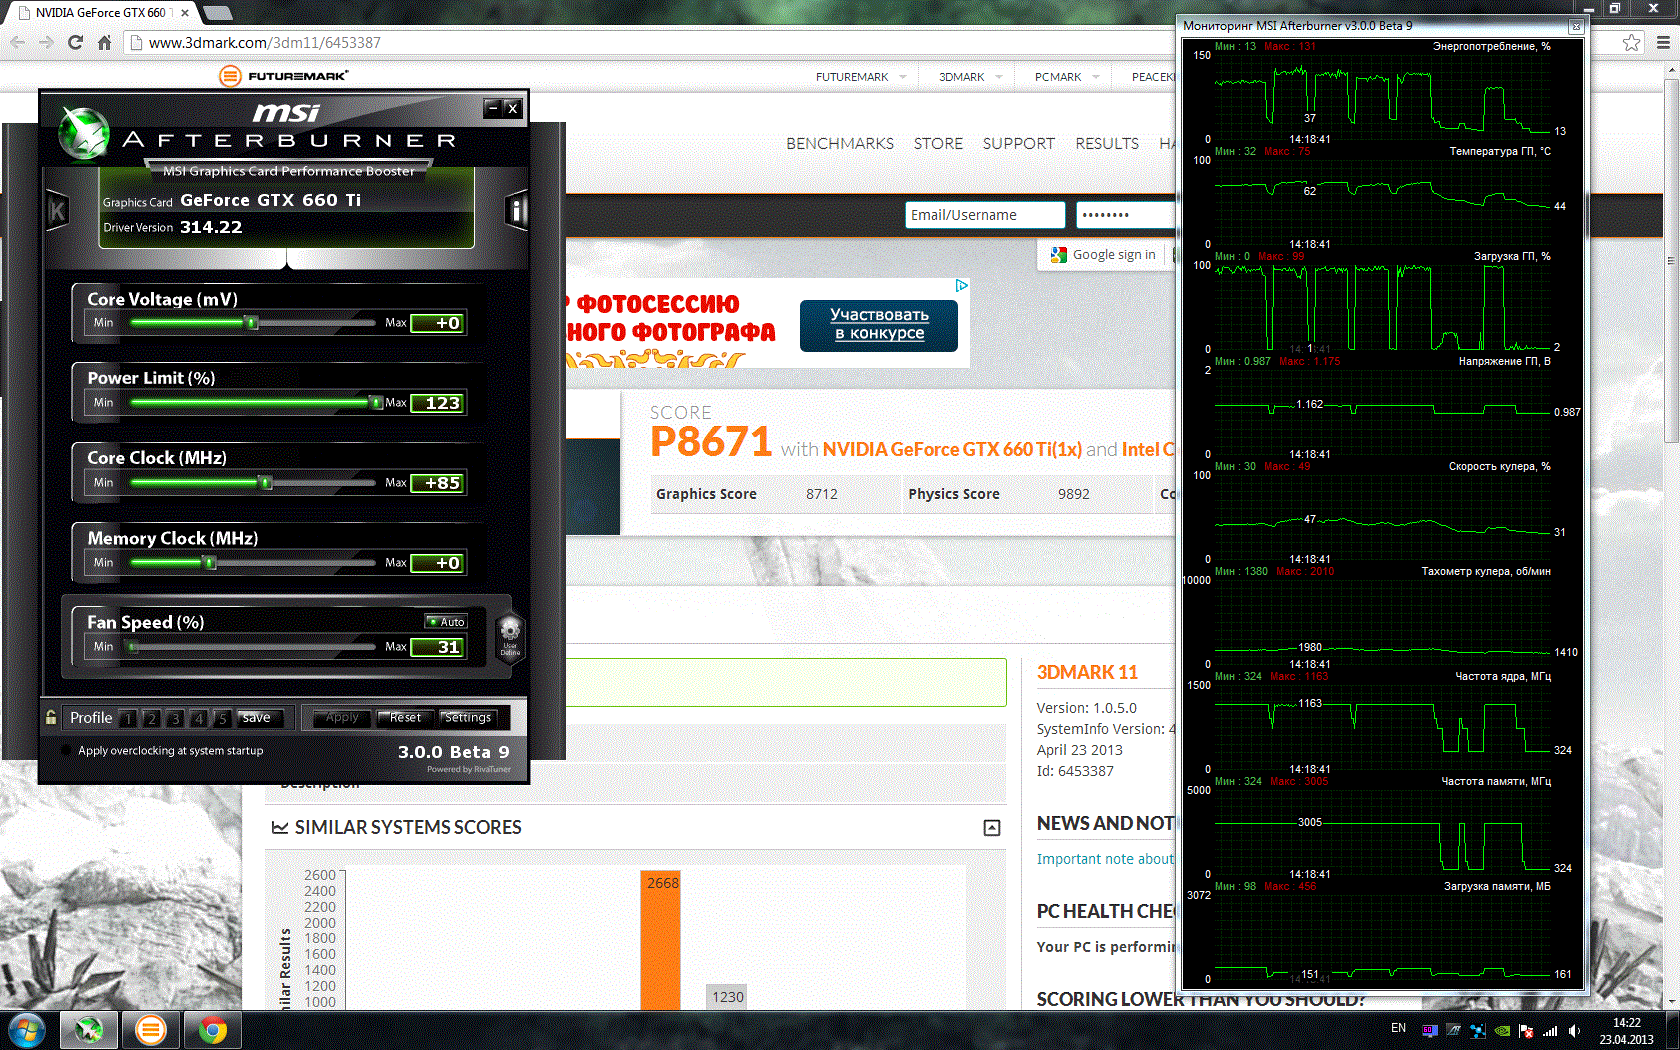1680x1050 pixels.
Task: Open the BENCHMARKS menu
Action: pos(840,144)
